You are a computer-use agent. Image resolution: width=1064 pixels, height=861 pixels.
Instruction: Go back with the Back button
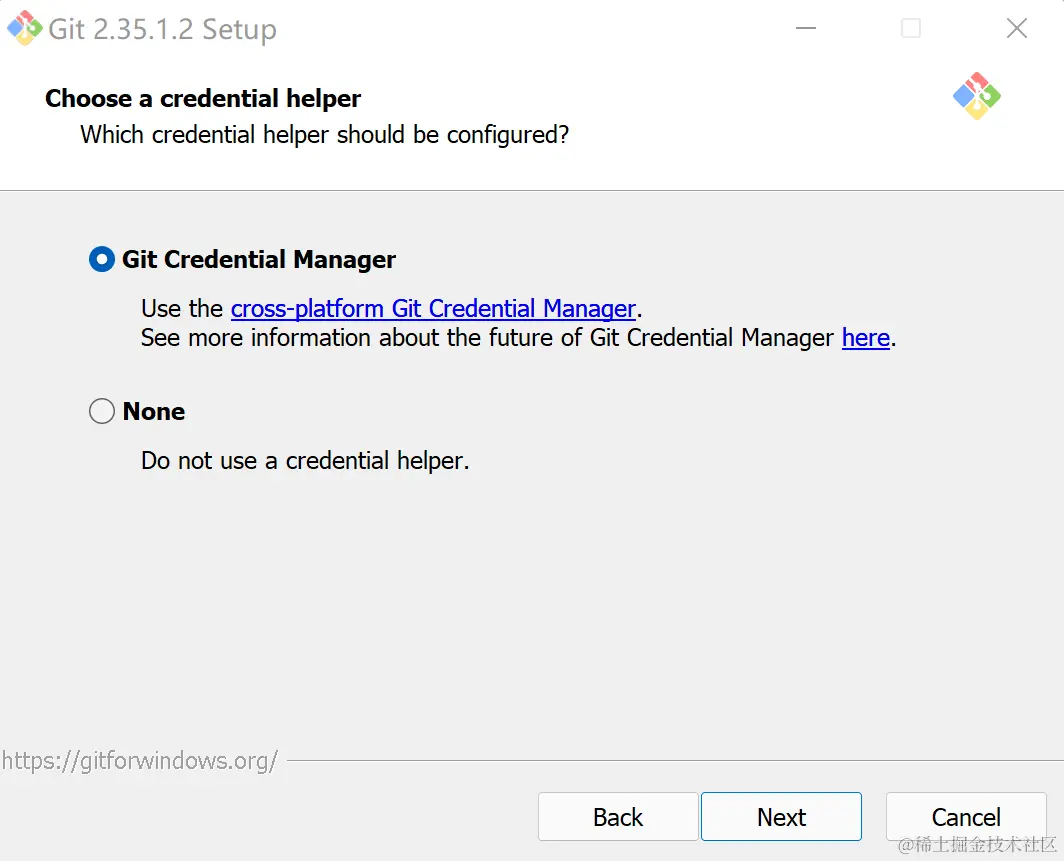[618, 817]
